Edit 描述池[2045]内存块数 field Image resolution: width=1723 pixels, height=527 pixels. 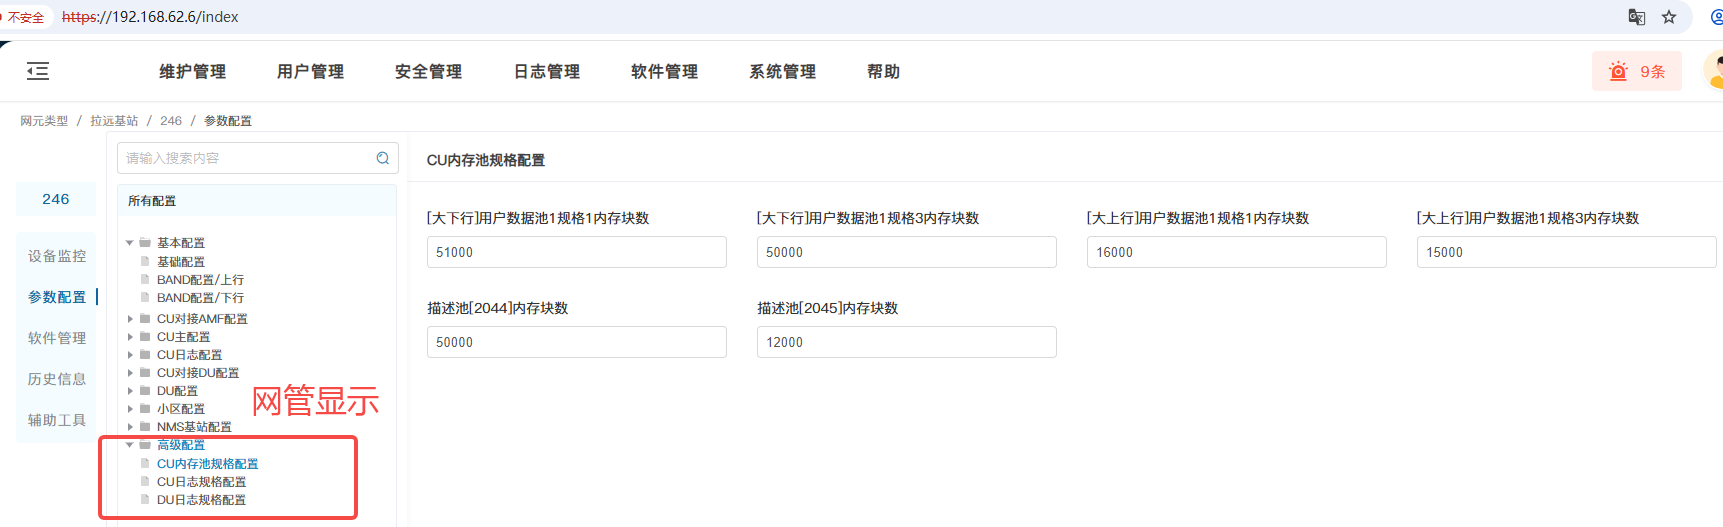point(907,342)
